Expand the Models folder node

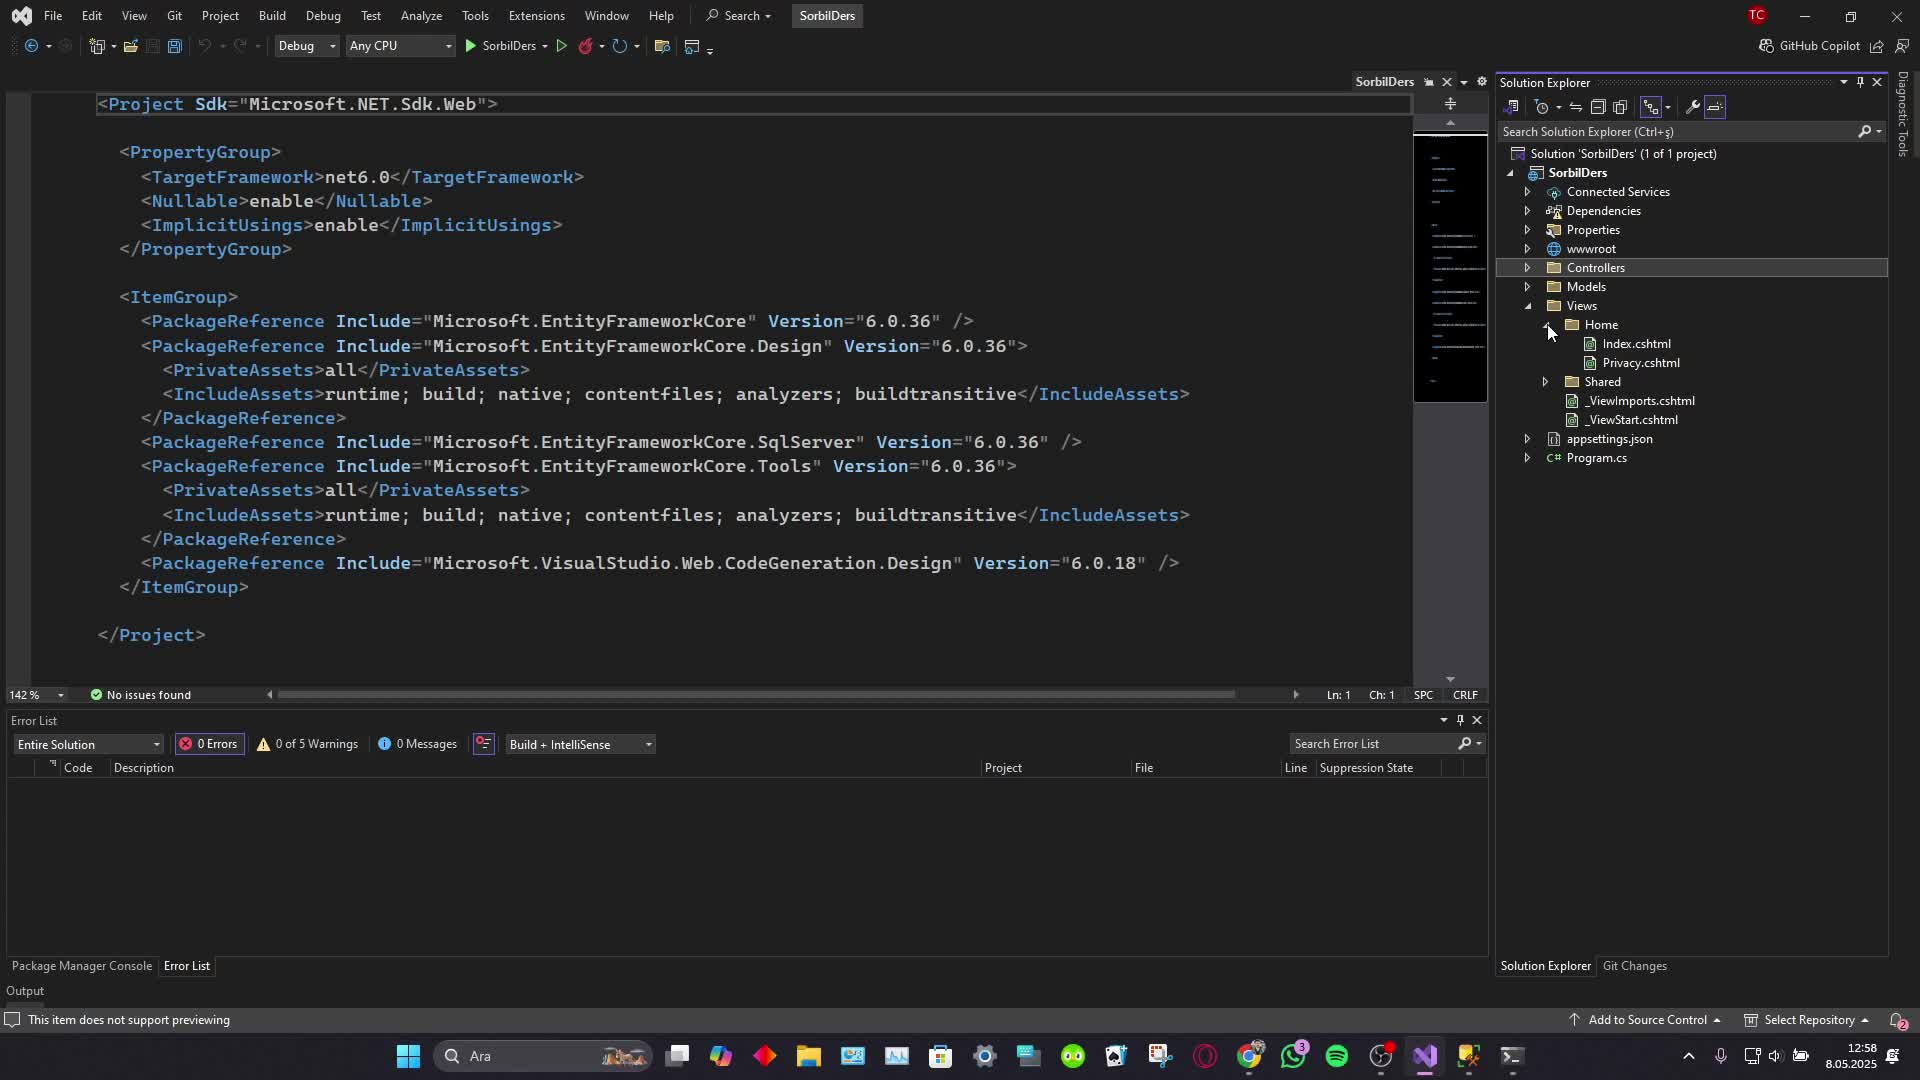click(1527, 287)
